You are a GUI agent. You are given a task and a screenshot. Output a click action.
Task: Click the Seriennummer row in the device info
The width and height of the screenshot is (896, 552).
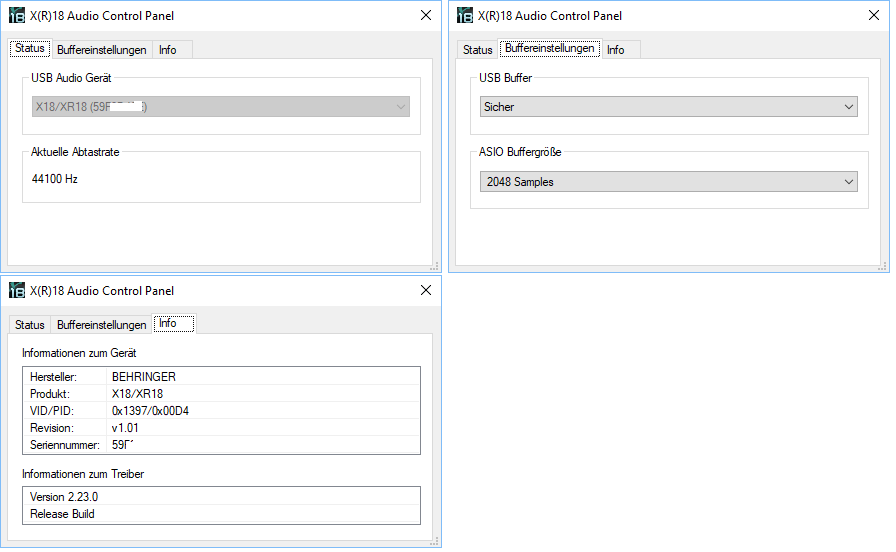(220, 445)
